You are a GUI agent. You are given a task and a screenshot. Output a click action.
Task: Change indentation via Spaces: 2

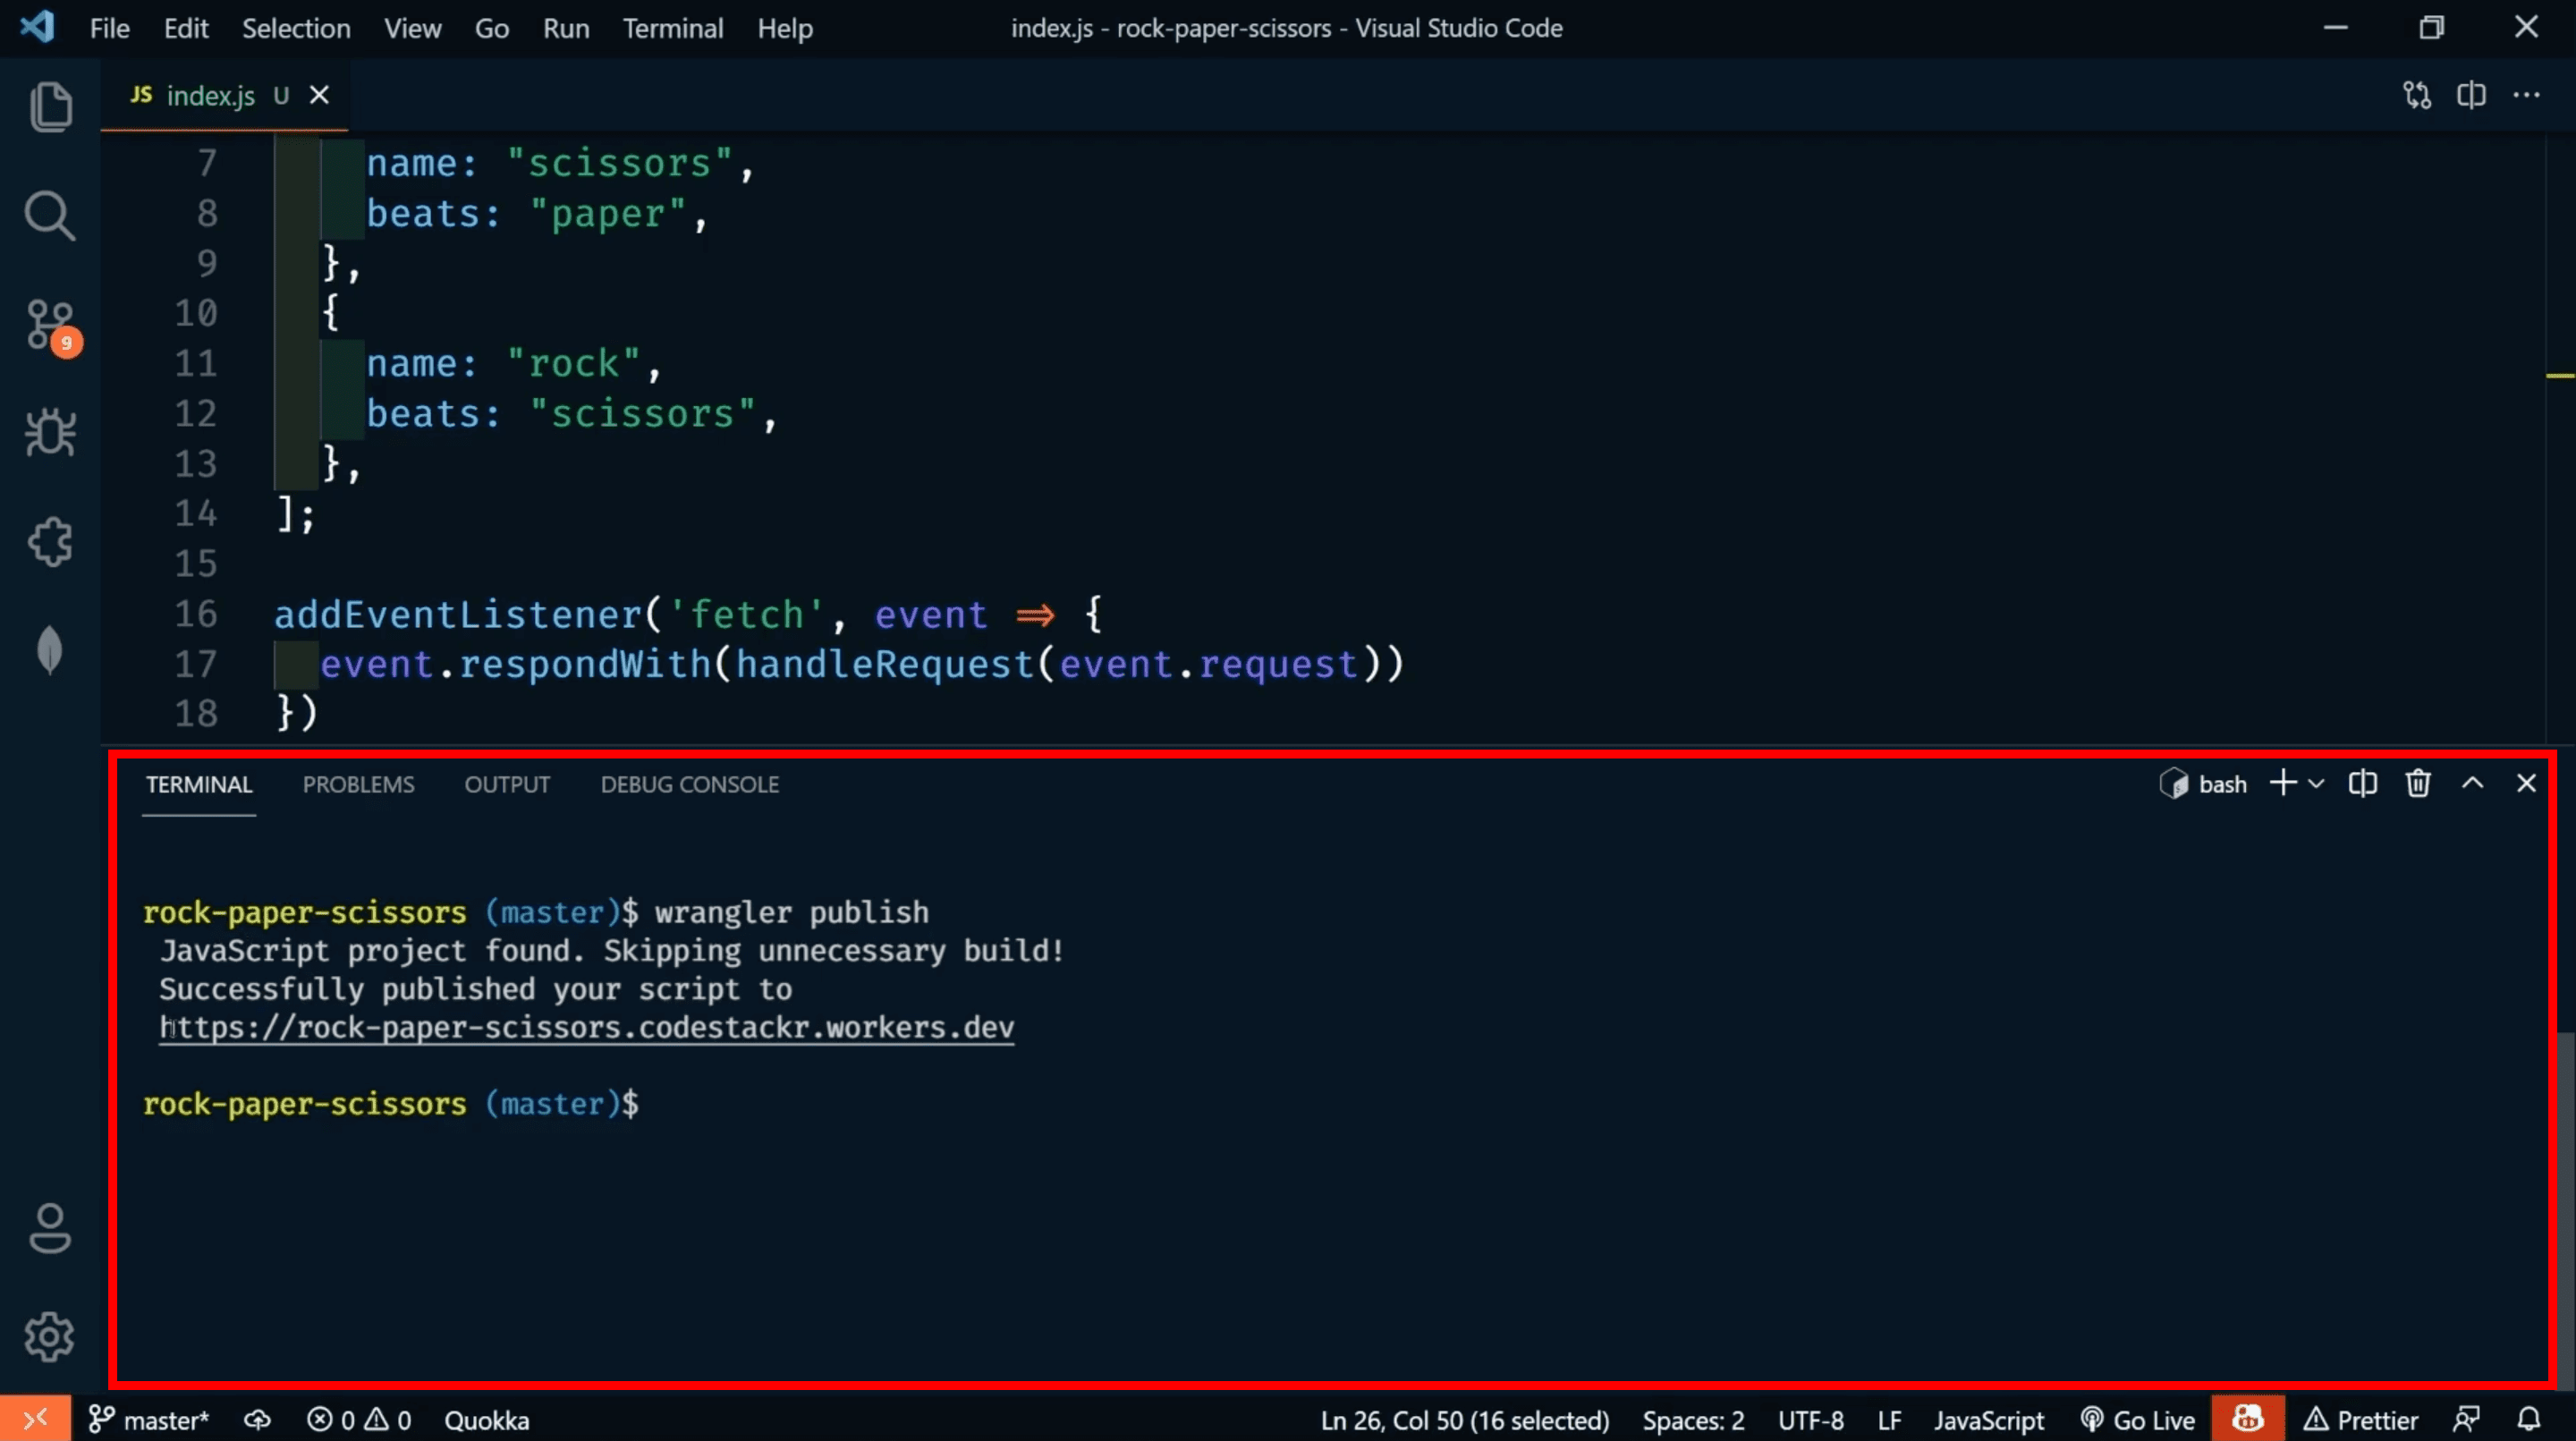(x=1692, y=1420)
